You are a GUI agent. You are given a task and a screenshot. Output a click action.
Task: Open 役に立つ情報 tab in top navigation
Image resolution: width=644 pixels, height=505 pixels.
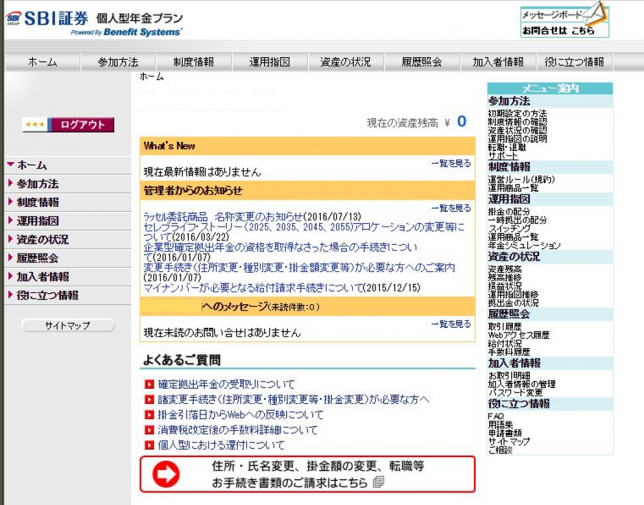575,62
